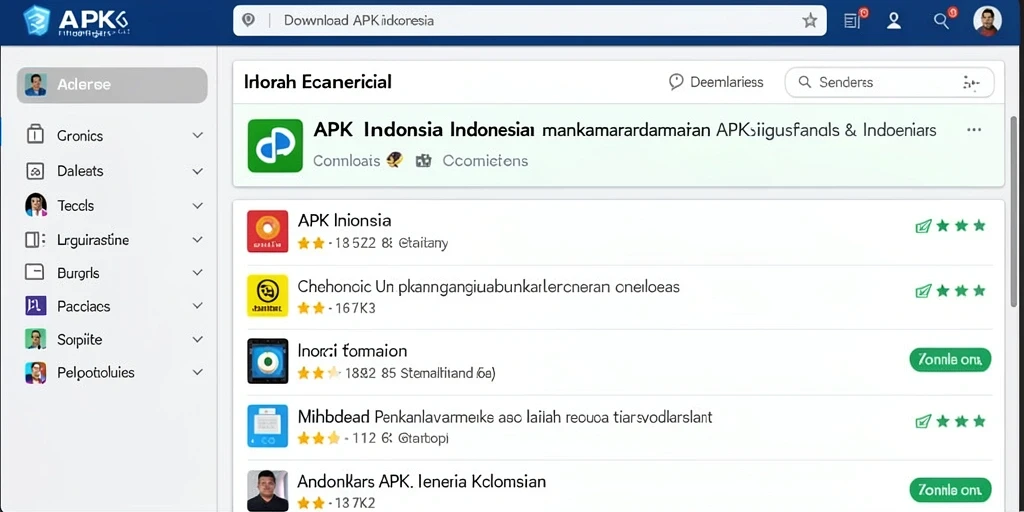Viewport: 1024px width, 512px height.
Task: Click the location pin icon in address bar
Action: coord(248,20)
